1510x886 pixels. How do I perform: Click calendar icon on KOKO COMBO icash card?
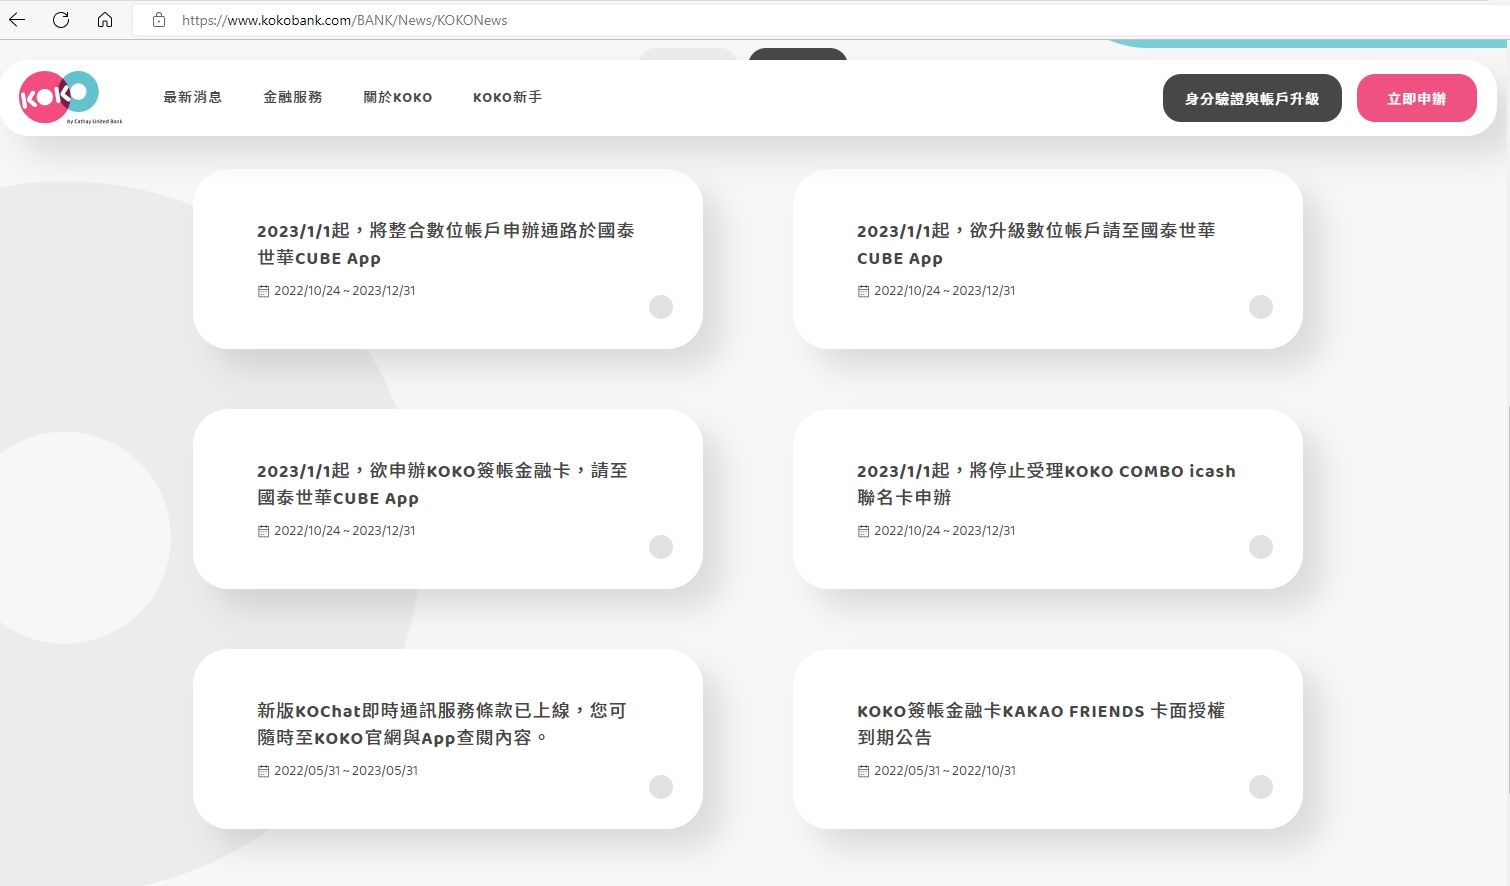863,531
